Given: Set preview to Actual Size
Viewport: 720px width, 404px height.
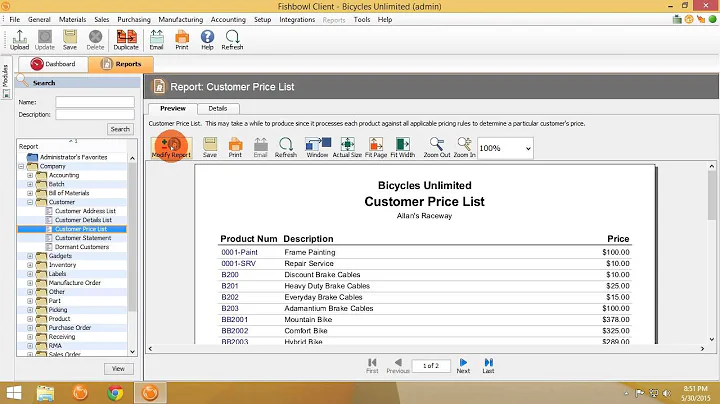Looking at the screenshot, I should (347, 148).
